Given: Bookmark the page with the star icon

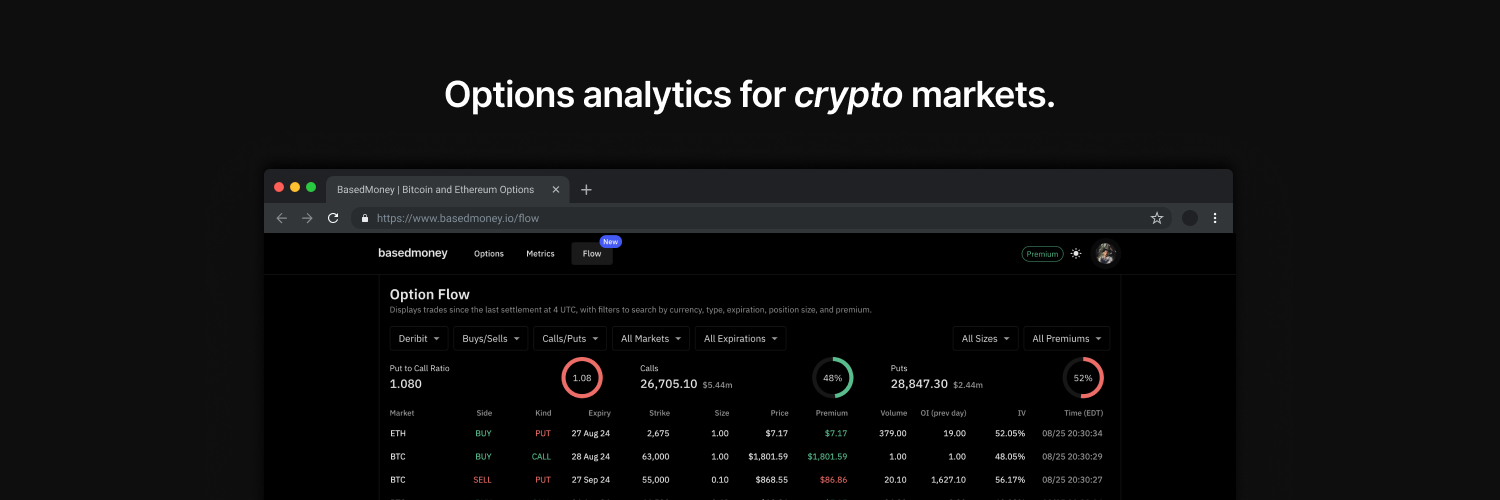Looking at the screenshot, I should click(x=1157, y=218).
